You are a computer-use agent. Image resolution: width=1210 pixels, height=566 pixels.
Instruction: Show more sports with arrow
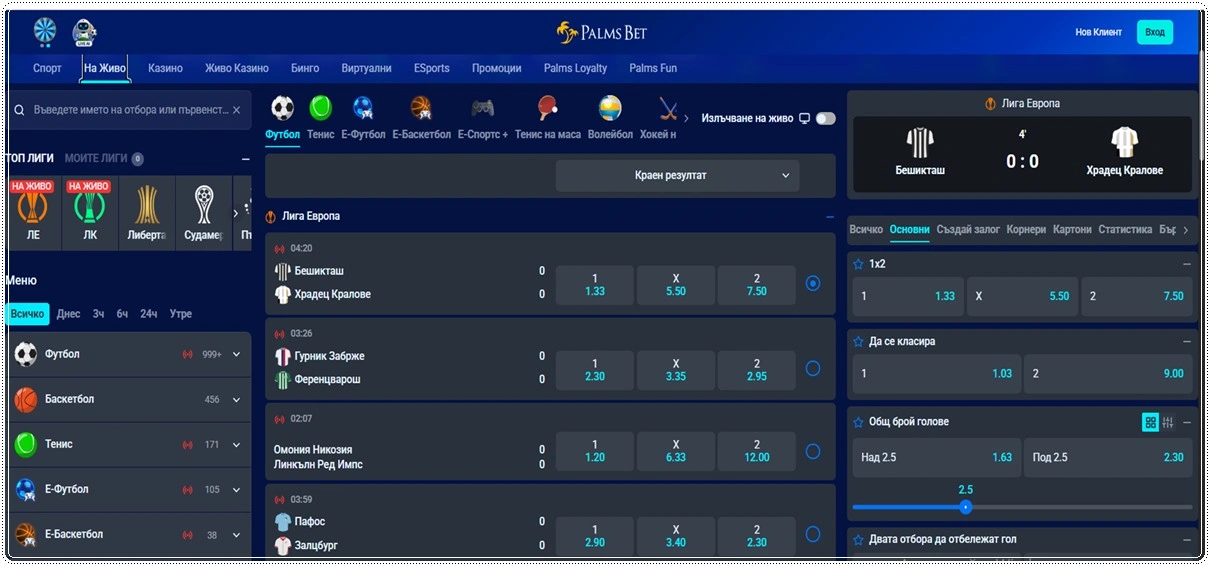(x=686, y=118)
